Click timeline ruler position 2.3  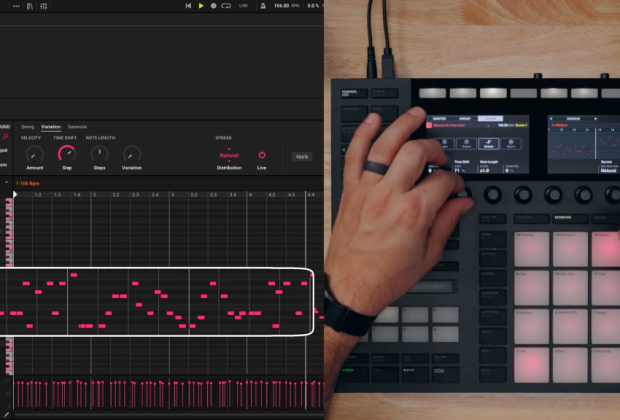click(135, 195)
